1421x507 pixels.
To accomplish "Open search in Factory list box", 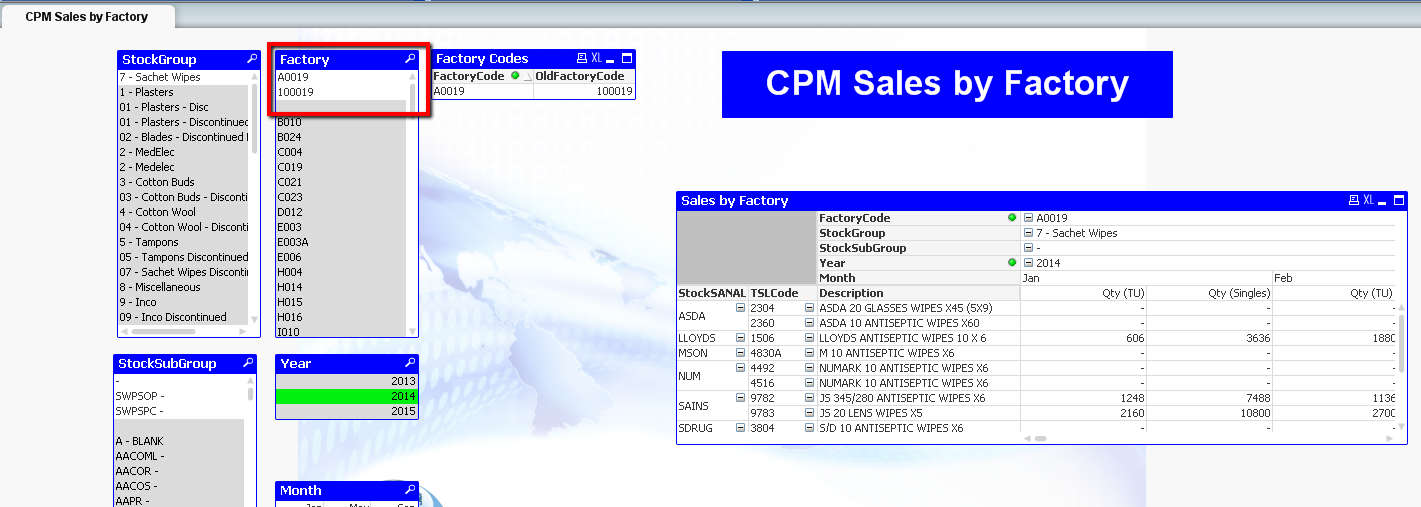I will click(x=410, y=60).
